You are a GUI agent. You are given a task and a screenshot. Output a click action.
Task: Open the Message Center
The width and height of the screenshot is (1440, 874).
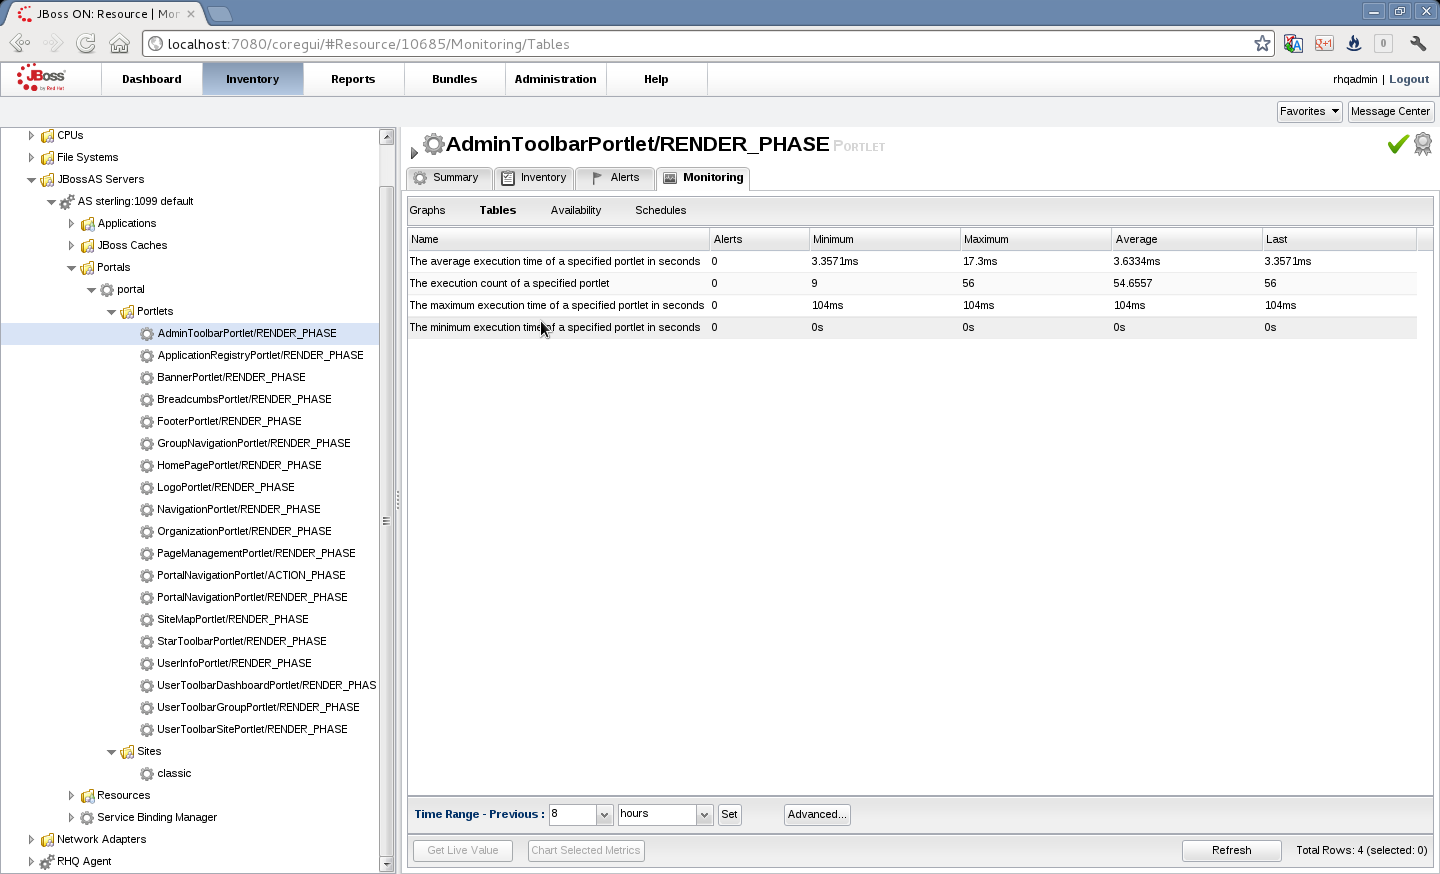[1390, 111]
